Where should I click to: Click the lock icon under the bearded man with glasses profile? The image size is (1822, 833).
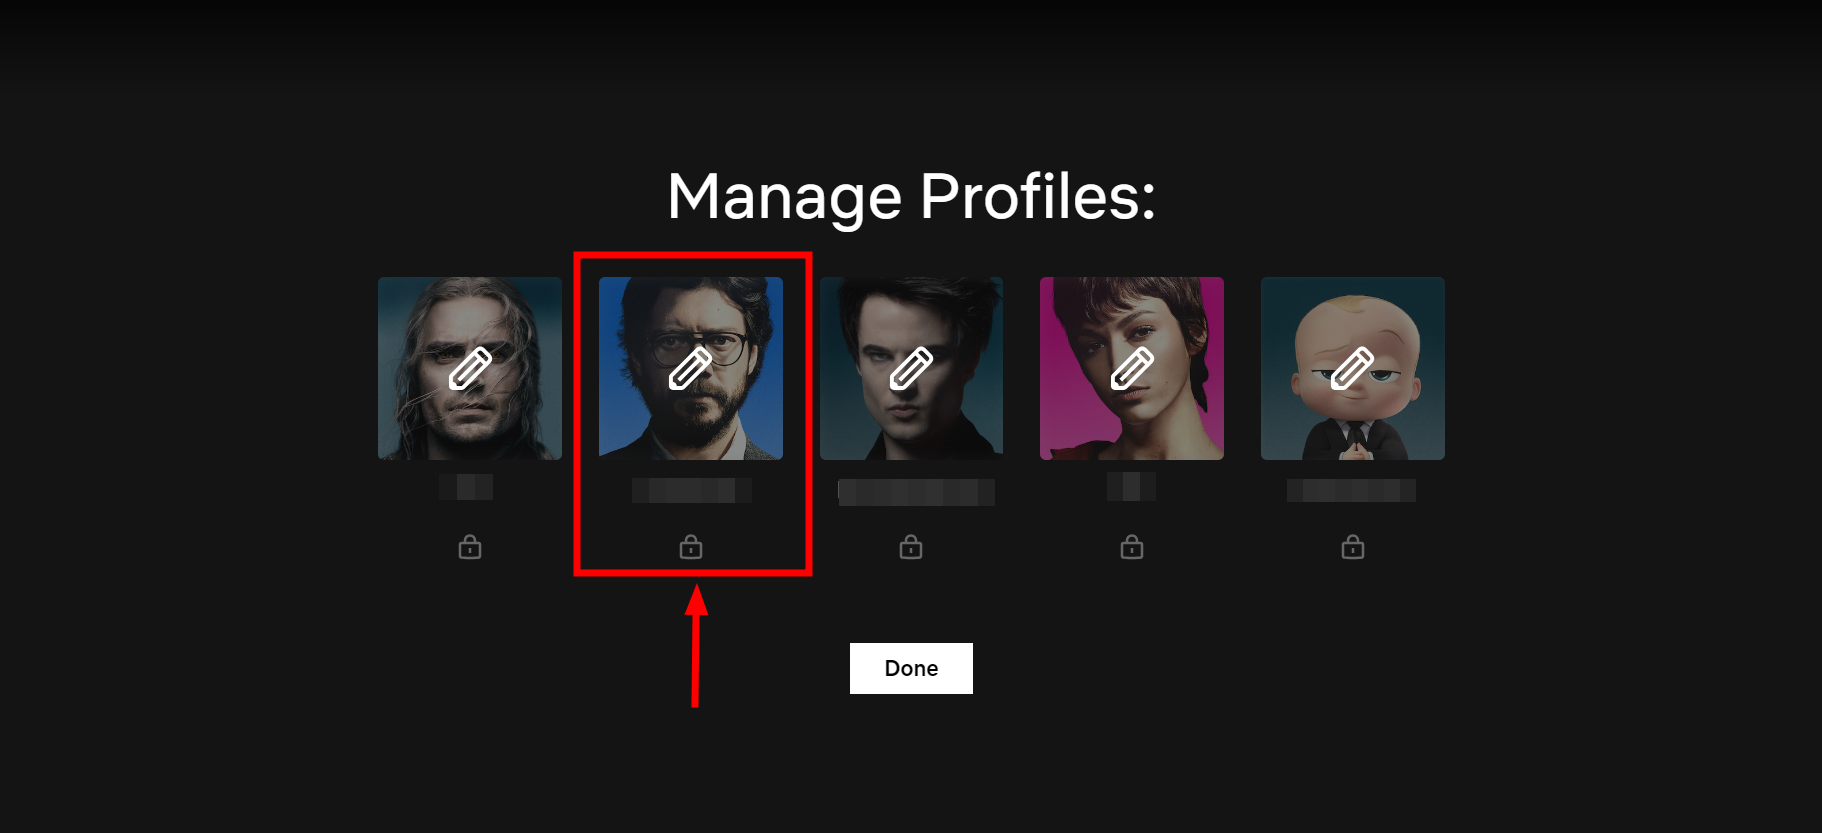(x=691, y=547)
